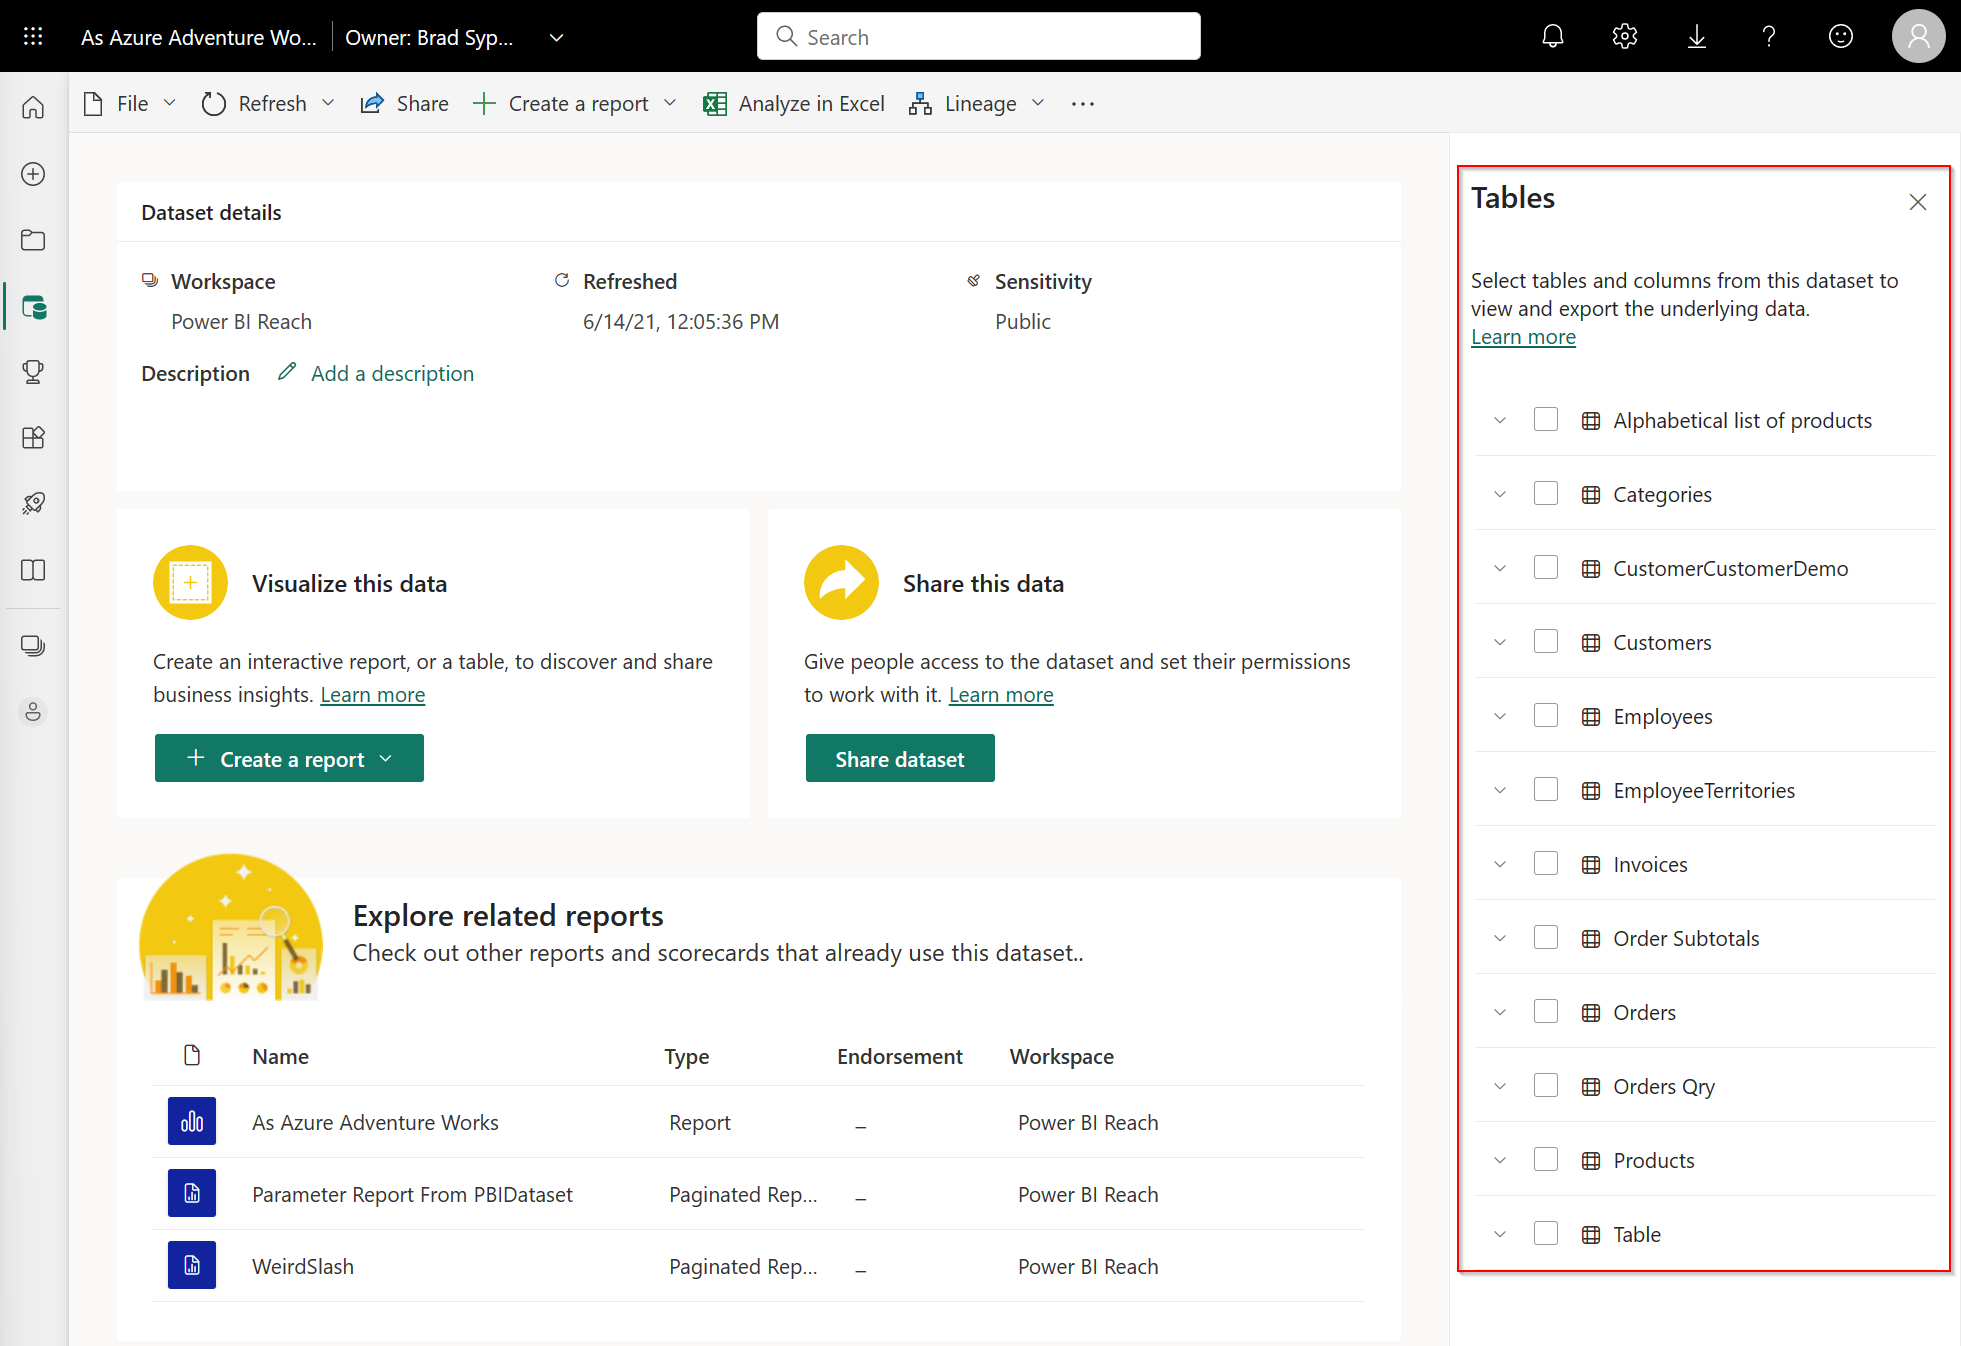Click the settings gear icon

(x=1626, y=36)
